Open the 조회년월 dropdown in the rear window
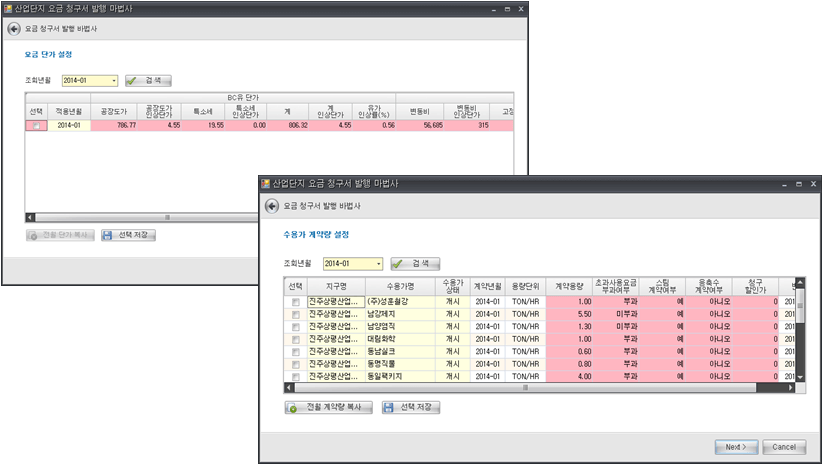823x465 pixels. [114, 80]
